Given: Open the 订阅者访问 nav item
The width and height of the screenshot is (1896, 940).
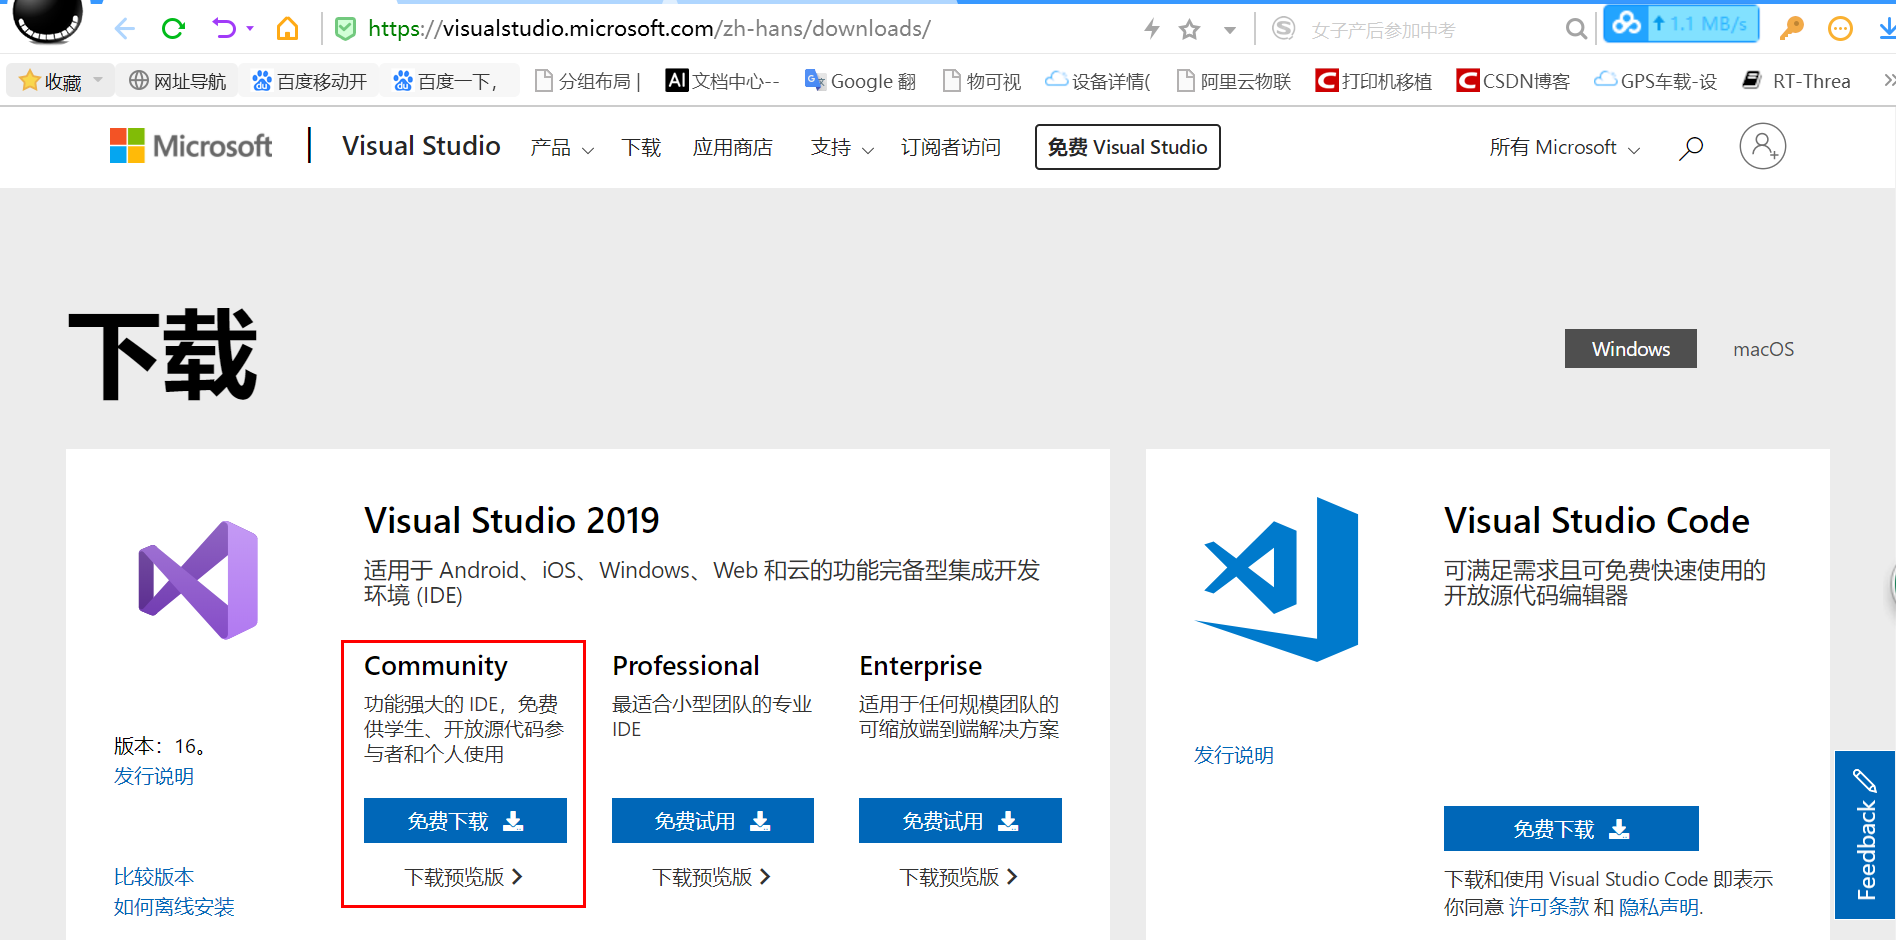Looking at the screenshot, I should coord(951,148).
